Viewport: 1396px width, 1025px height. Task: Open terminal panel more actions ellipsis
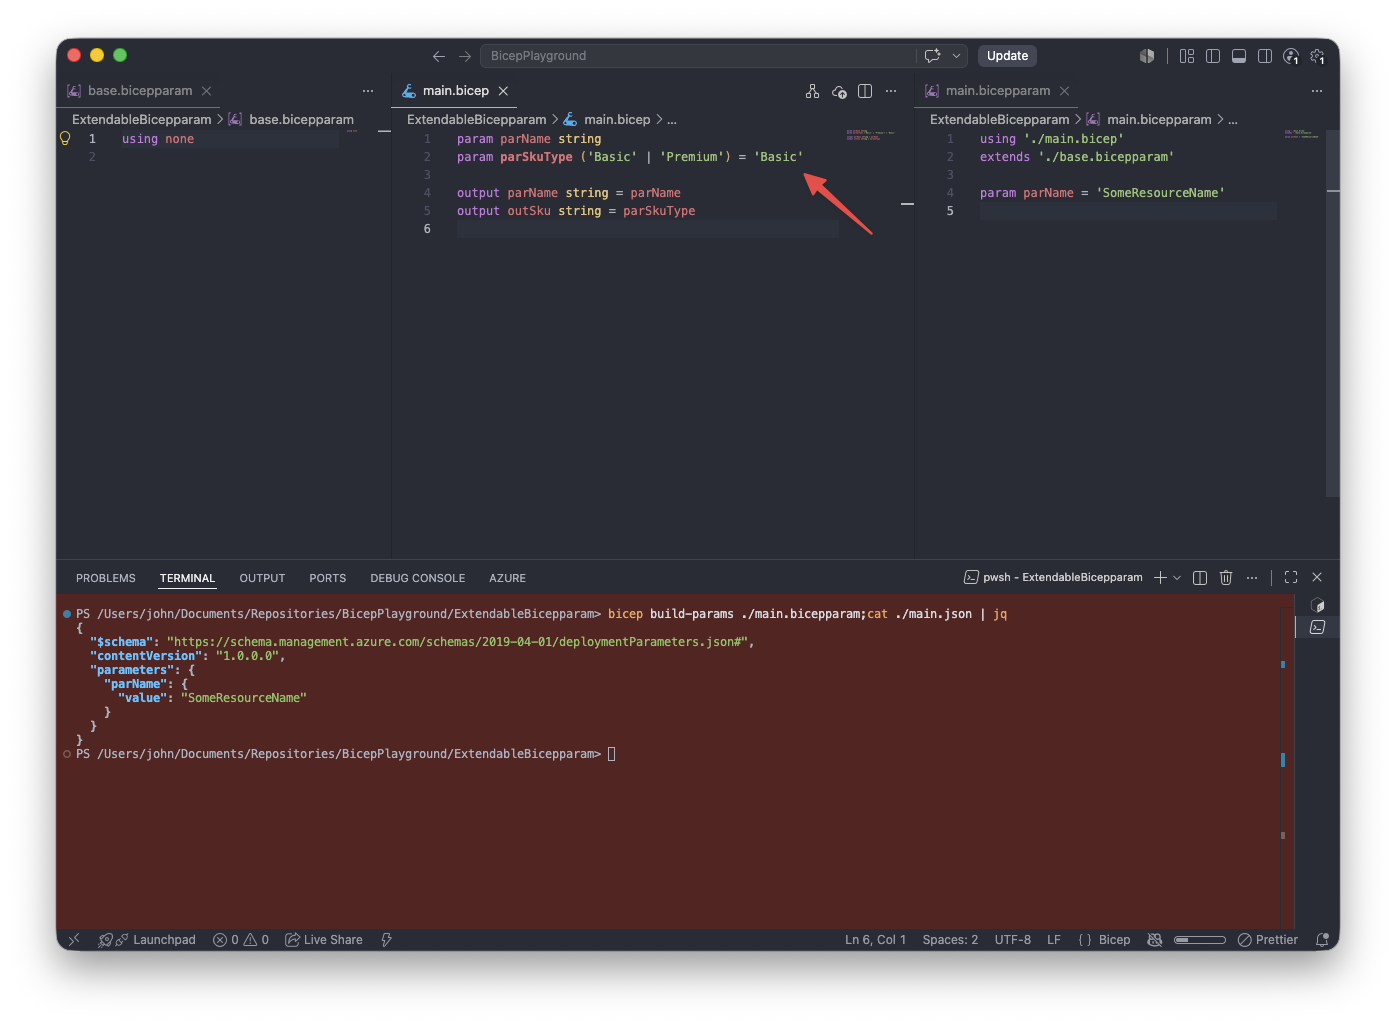click(x=1252, y=577)
